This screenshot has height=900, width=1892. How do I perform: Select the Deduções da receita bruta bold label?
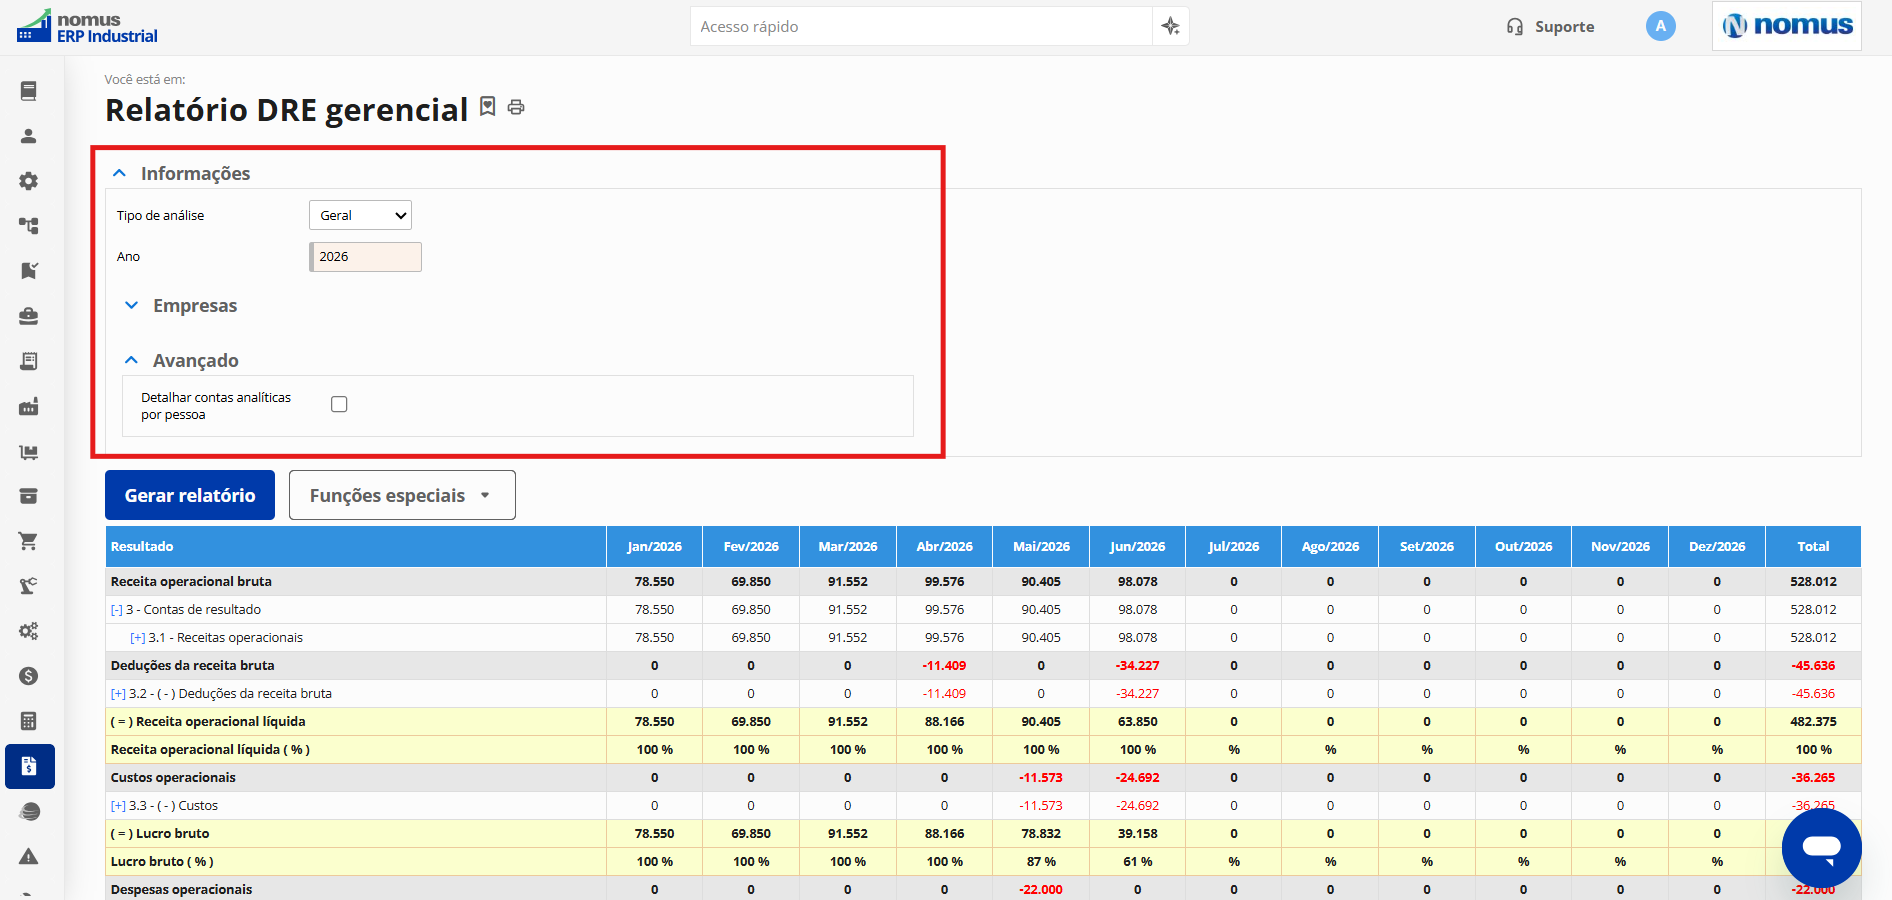pos(192,666)
